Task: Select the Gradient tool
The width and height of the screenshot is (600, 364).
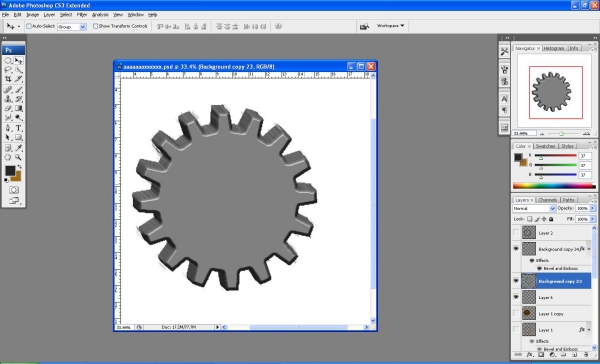Action: click(x=18, y=108)
